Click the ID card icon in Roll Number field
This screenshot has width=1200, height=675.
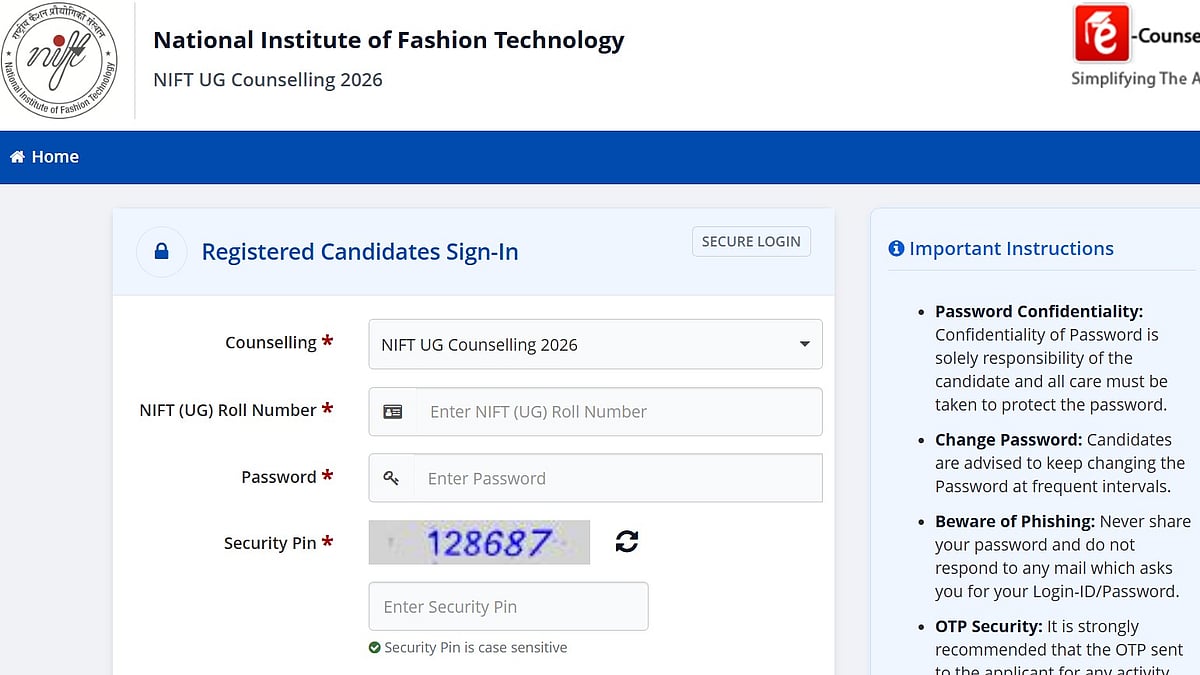click(393, 411)
